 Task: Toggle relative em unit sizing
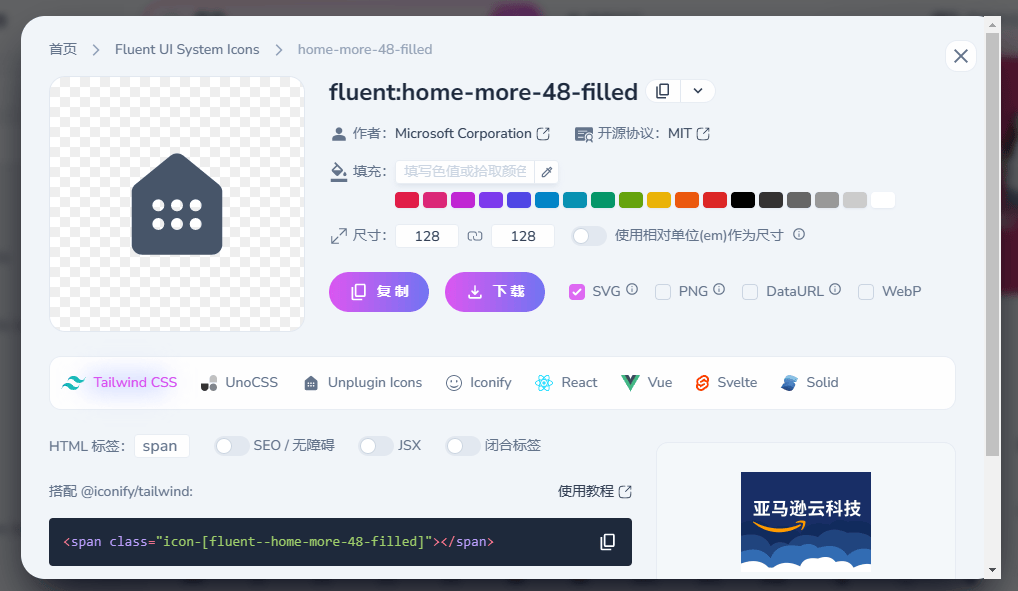(589, 236)
